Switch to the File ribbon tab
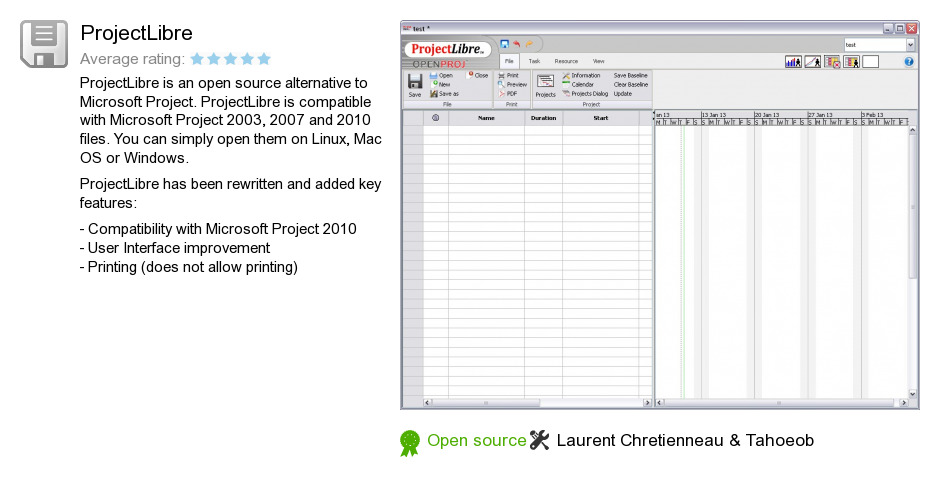Screen dimensions: 940x487 (509, 61)
